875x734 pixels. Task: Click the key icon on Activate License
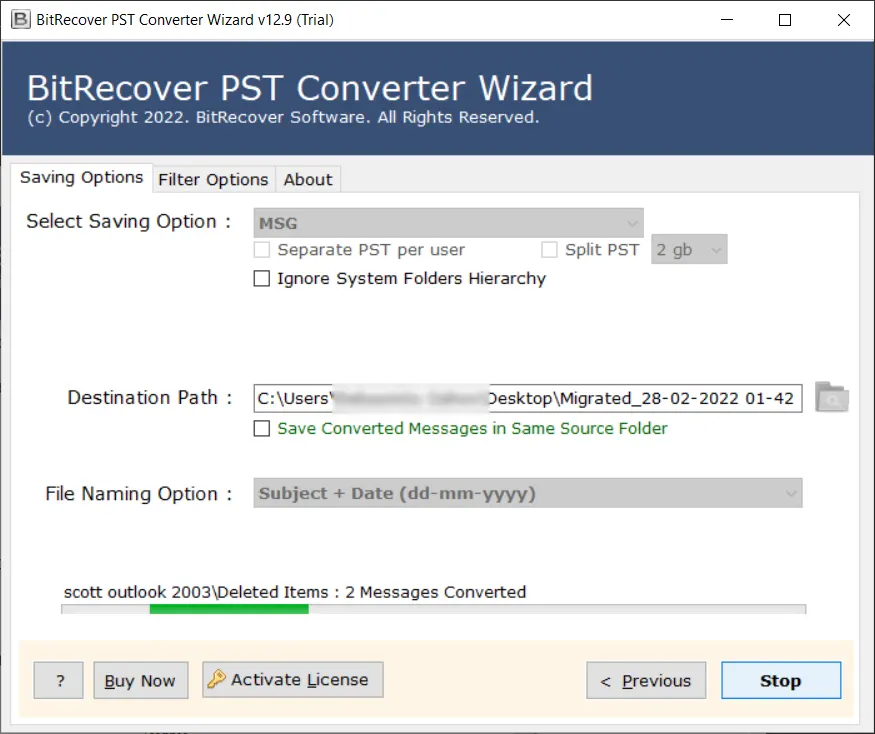click(x=217, y=679)
